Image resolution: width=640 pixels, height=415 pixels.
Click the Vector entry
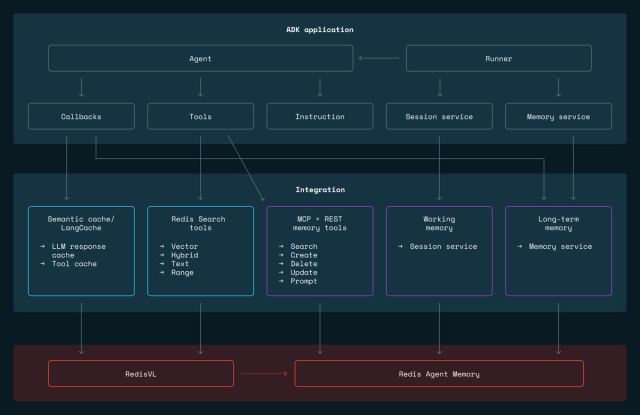[184, 246]
